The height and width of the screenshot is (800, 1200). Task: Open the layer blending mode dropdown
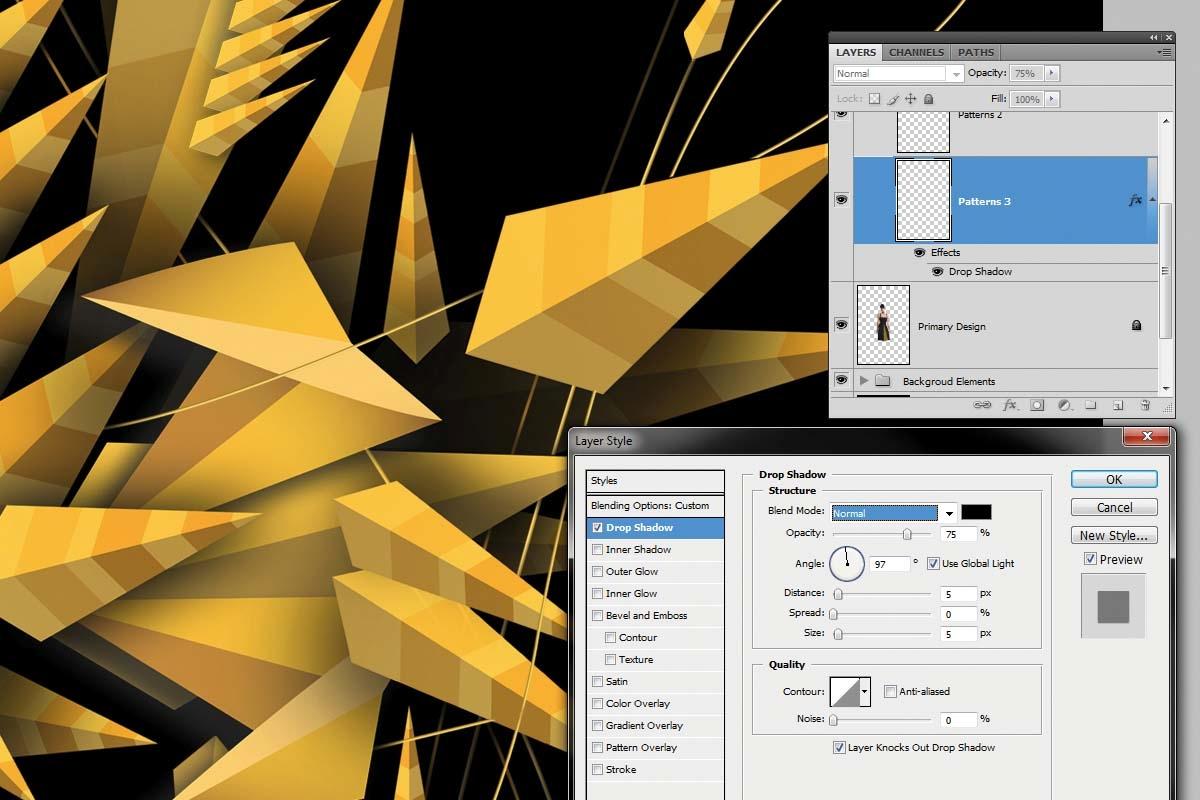tap(898, 74)
